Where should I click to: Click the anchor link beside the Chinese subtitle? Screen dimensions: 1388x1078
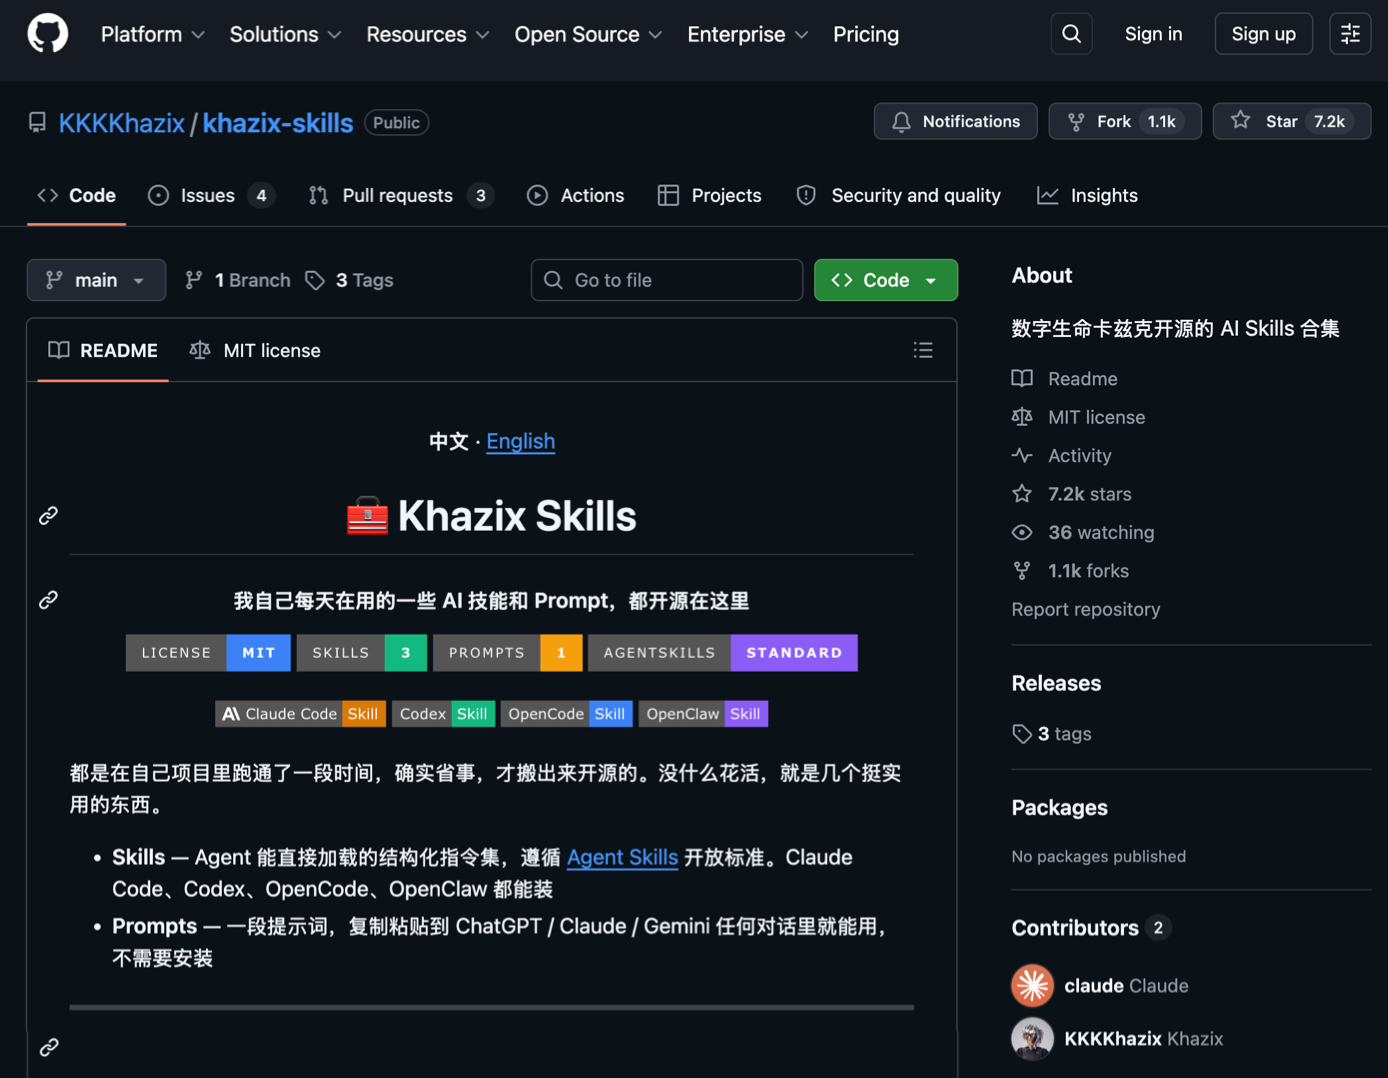(48, 600)
